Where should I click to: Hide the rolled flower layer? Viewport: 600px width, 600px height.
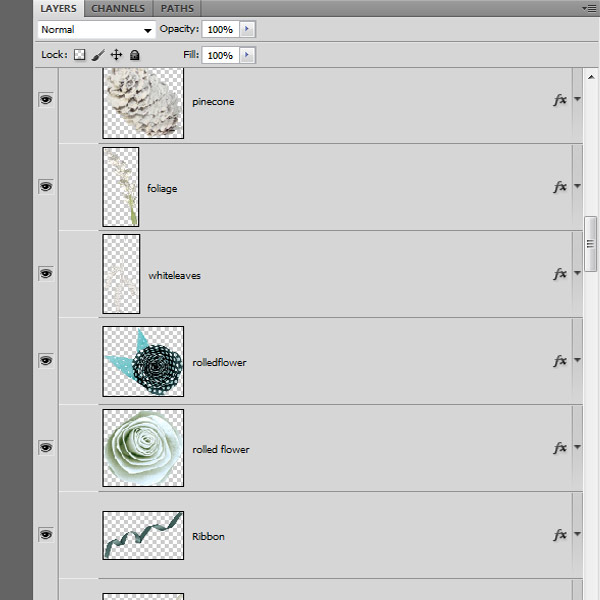(x=46, y=447)
